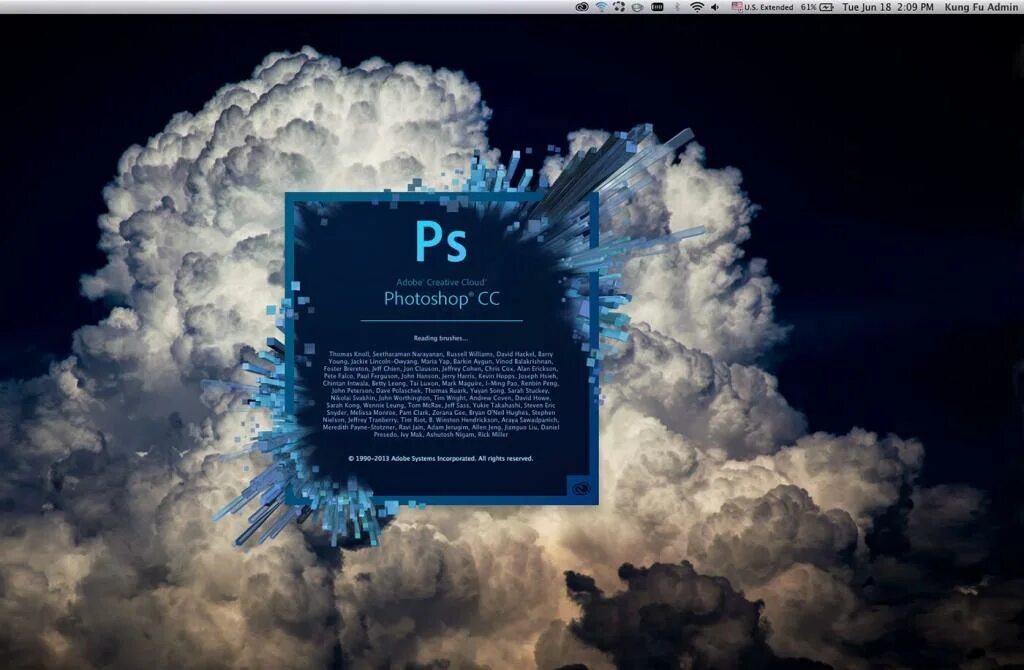This screenshot has height=670, width=1024.
Task: Open the Wi-Fi status menu
Action: (x=697, y=7)
